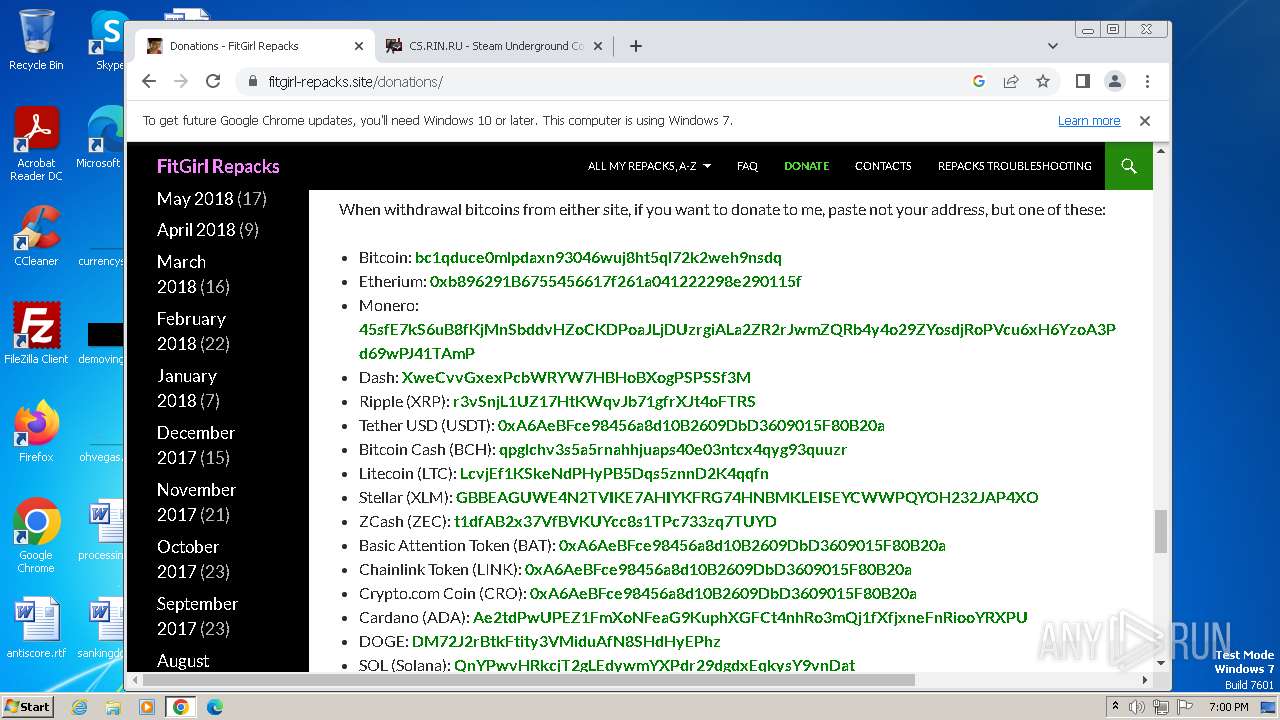This screenshot has width=1280, height=720.
Task: Open the January 2018 archive link
Action: pos(186,388)
